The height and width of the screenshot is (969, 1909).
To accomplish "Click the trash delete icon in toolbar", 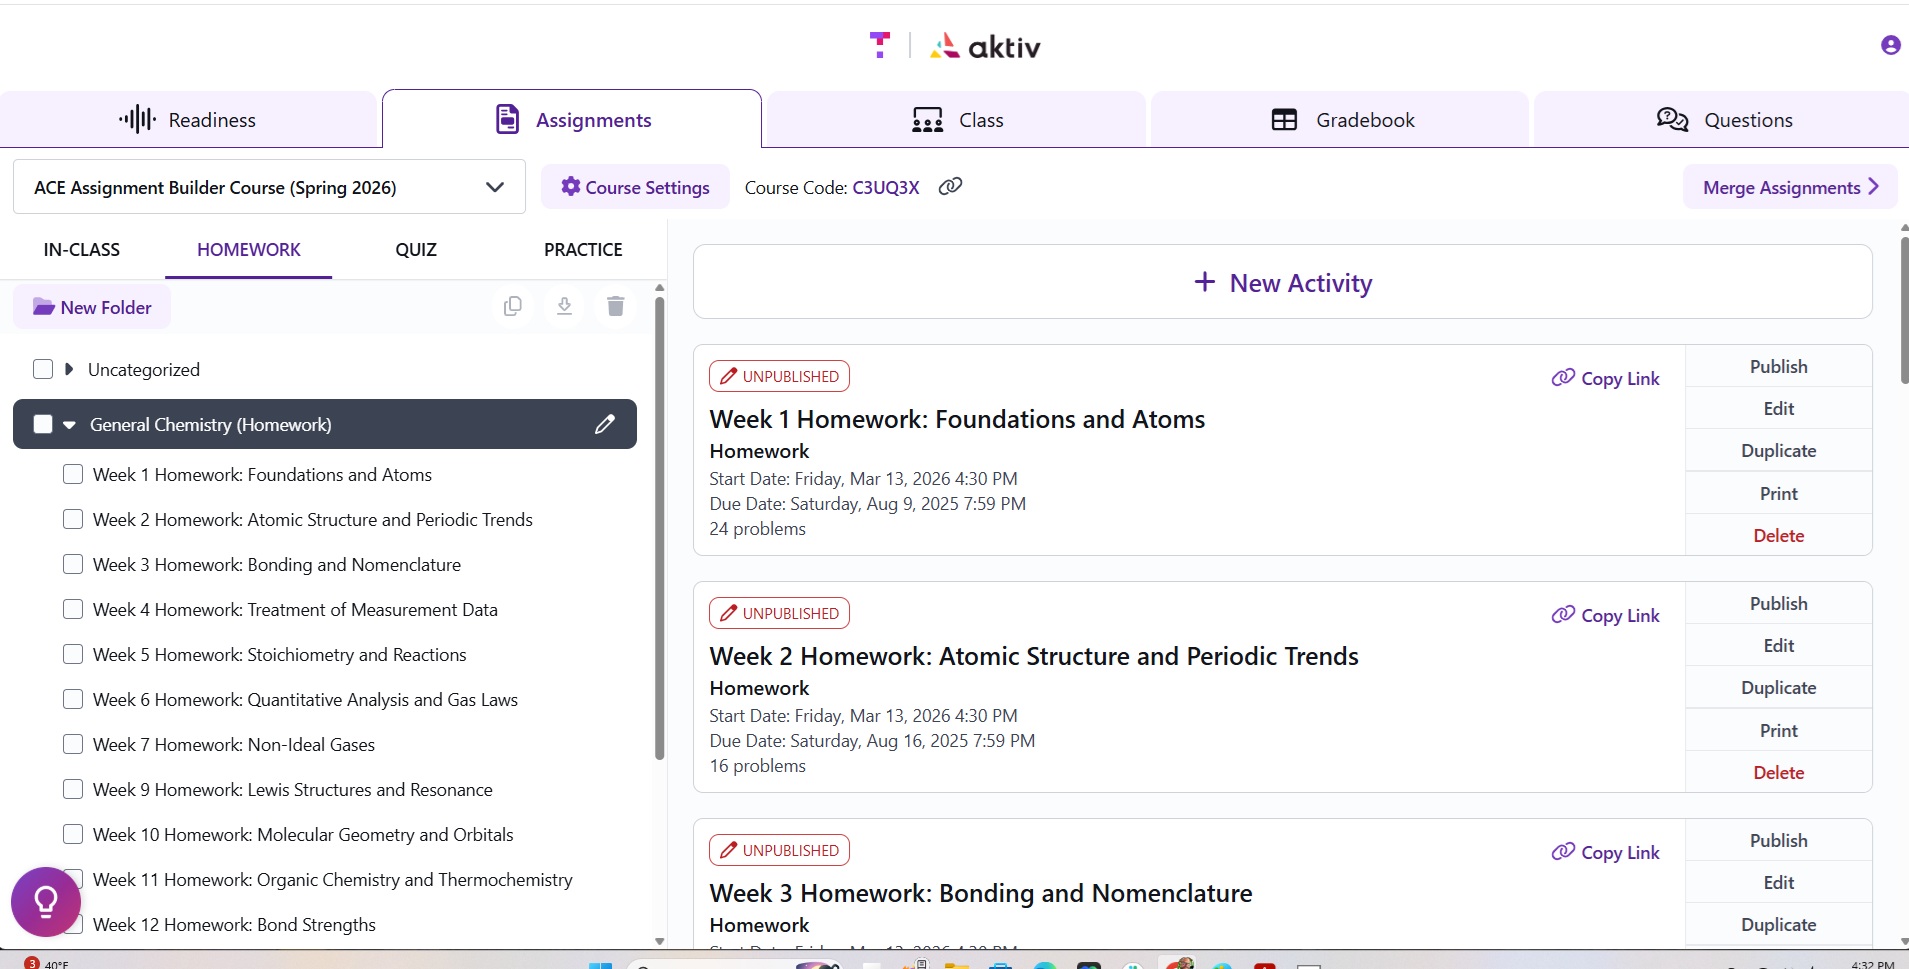I will (x=616, y=306).
